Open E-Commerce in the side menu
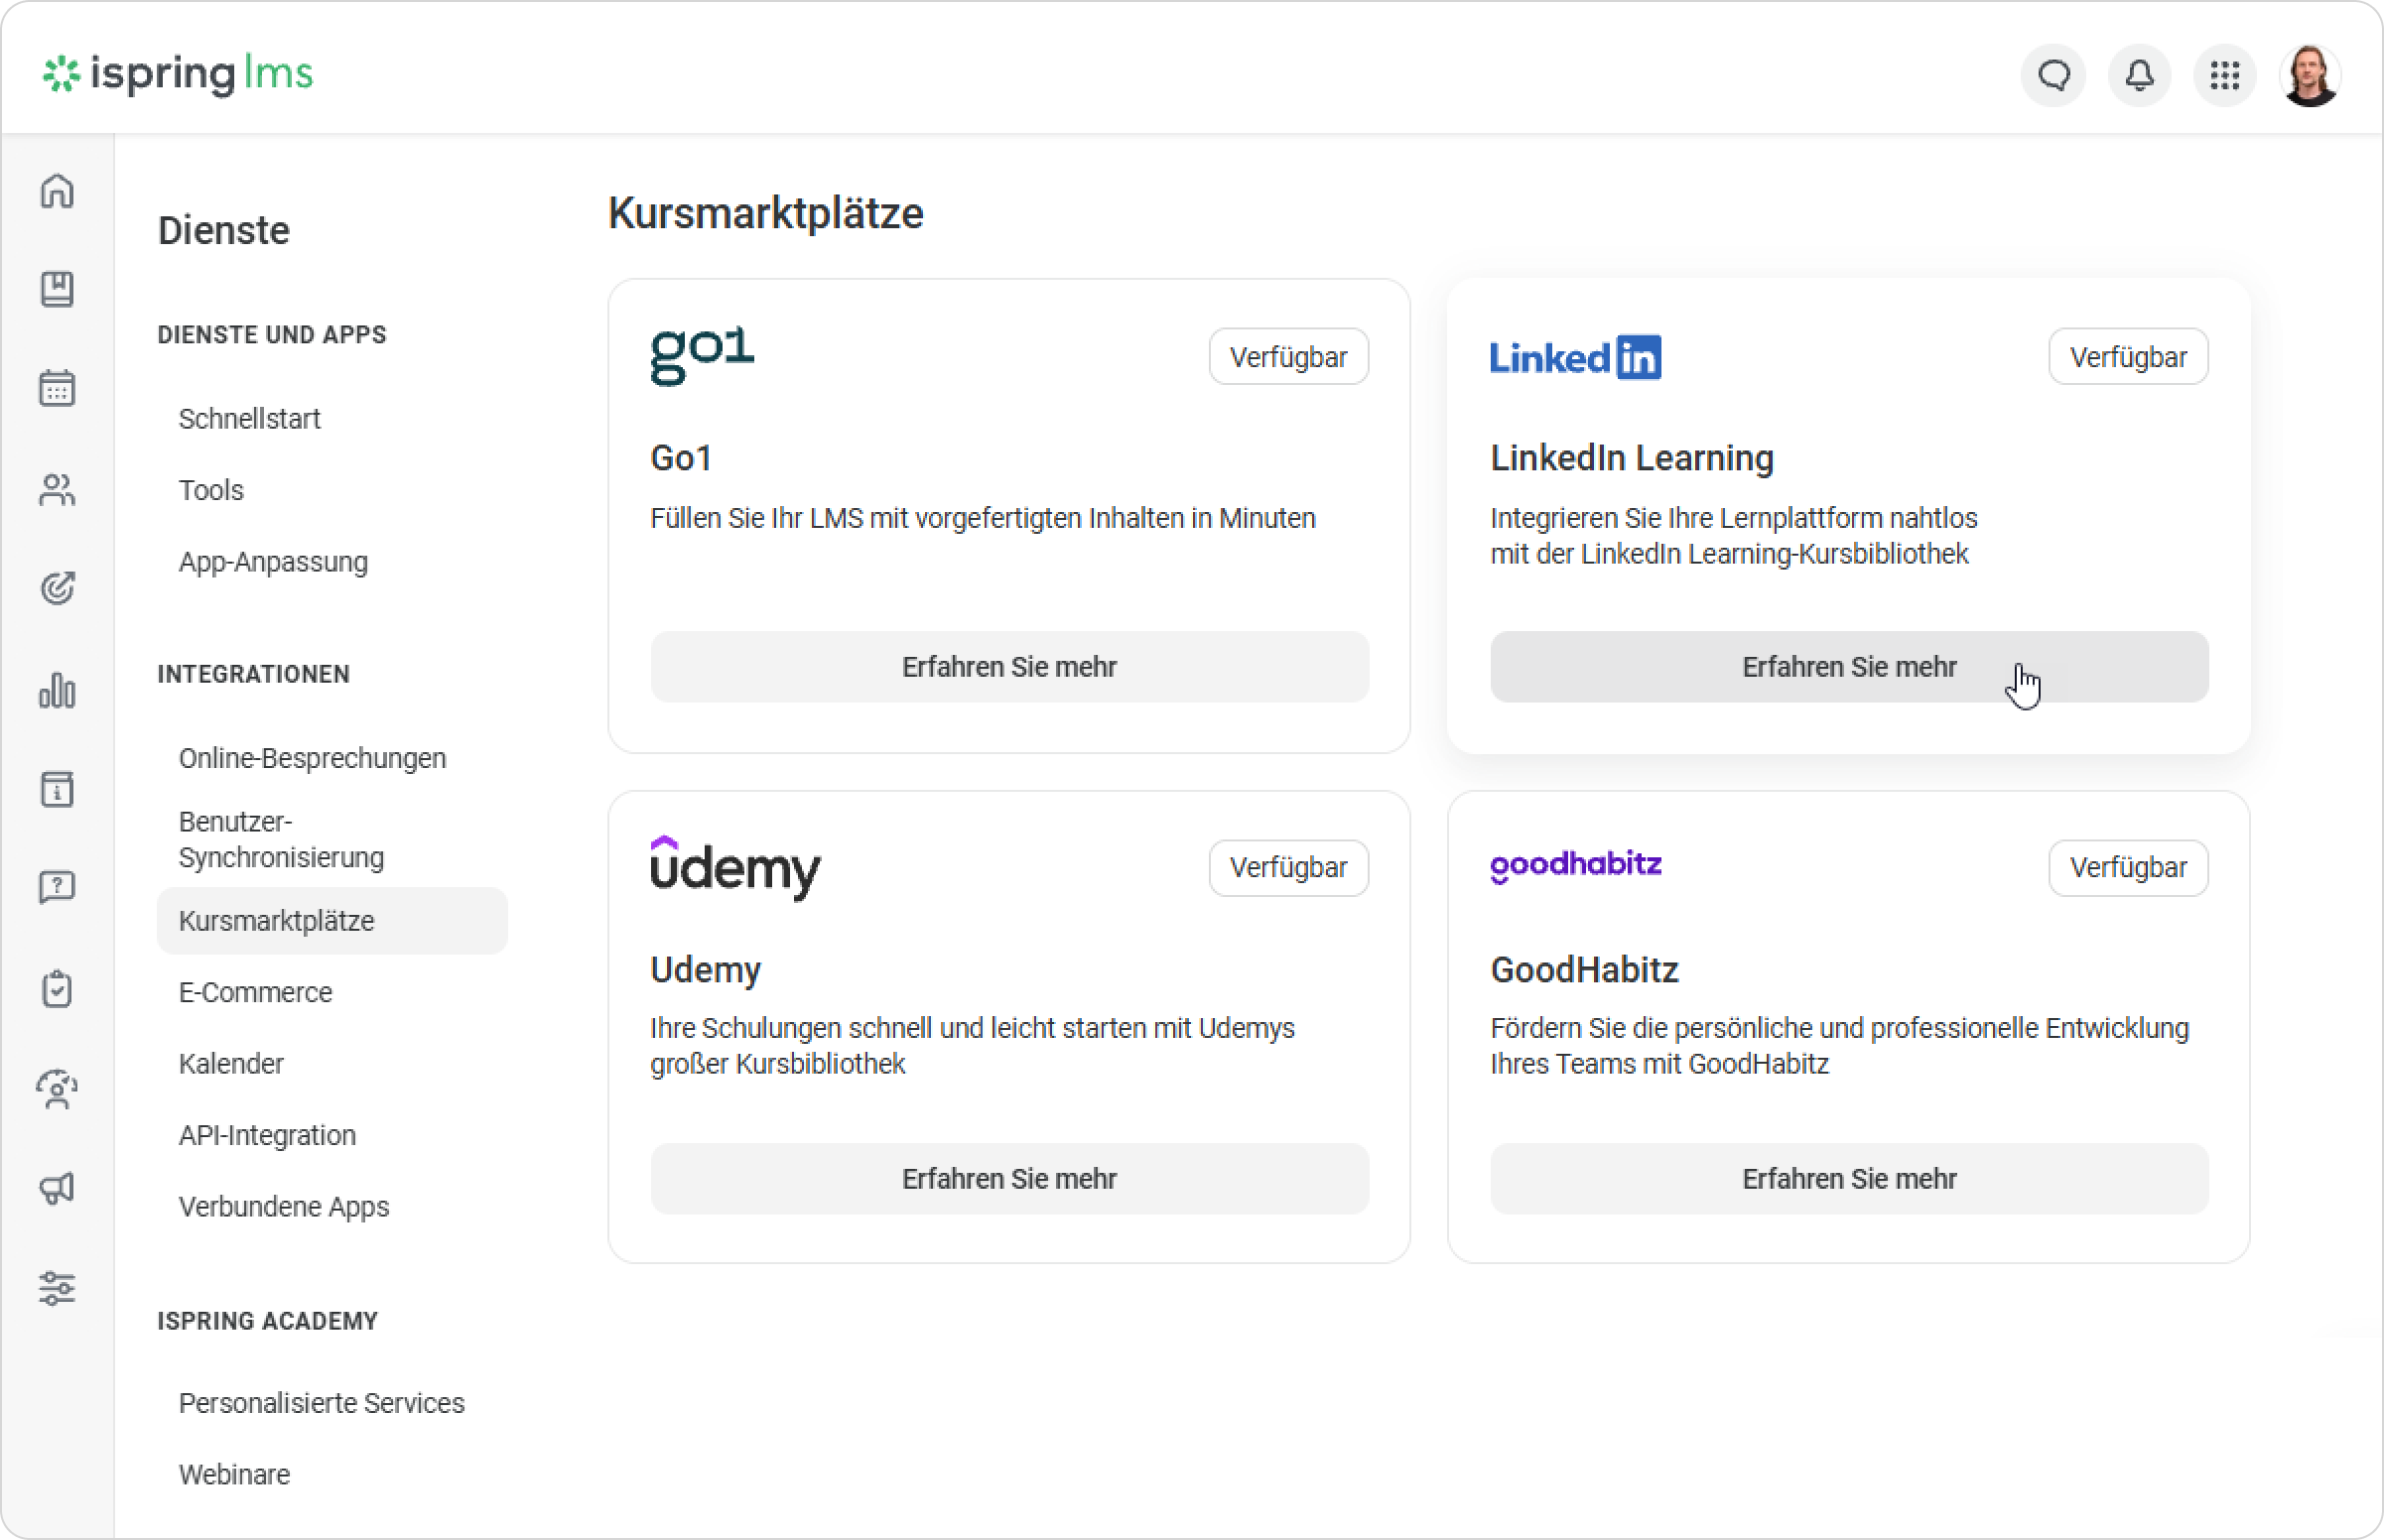Image resolution: width=2384 pixels, height=1540 pixels. pos(255,992)
